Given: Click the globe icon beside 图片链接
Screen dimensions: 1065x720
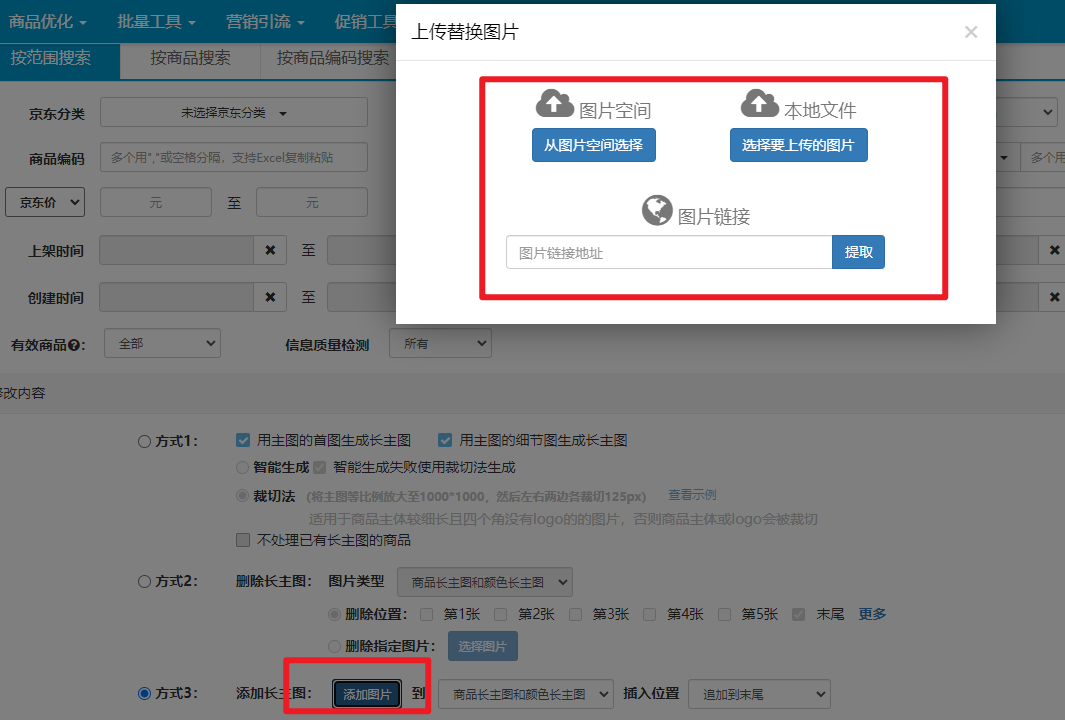Looking at the screenshot, I should click(x=656, y=210).
